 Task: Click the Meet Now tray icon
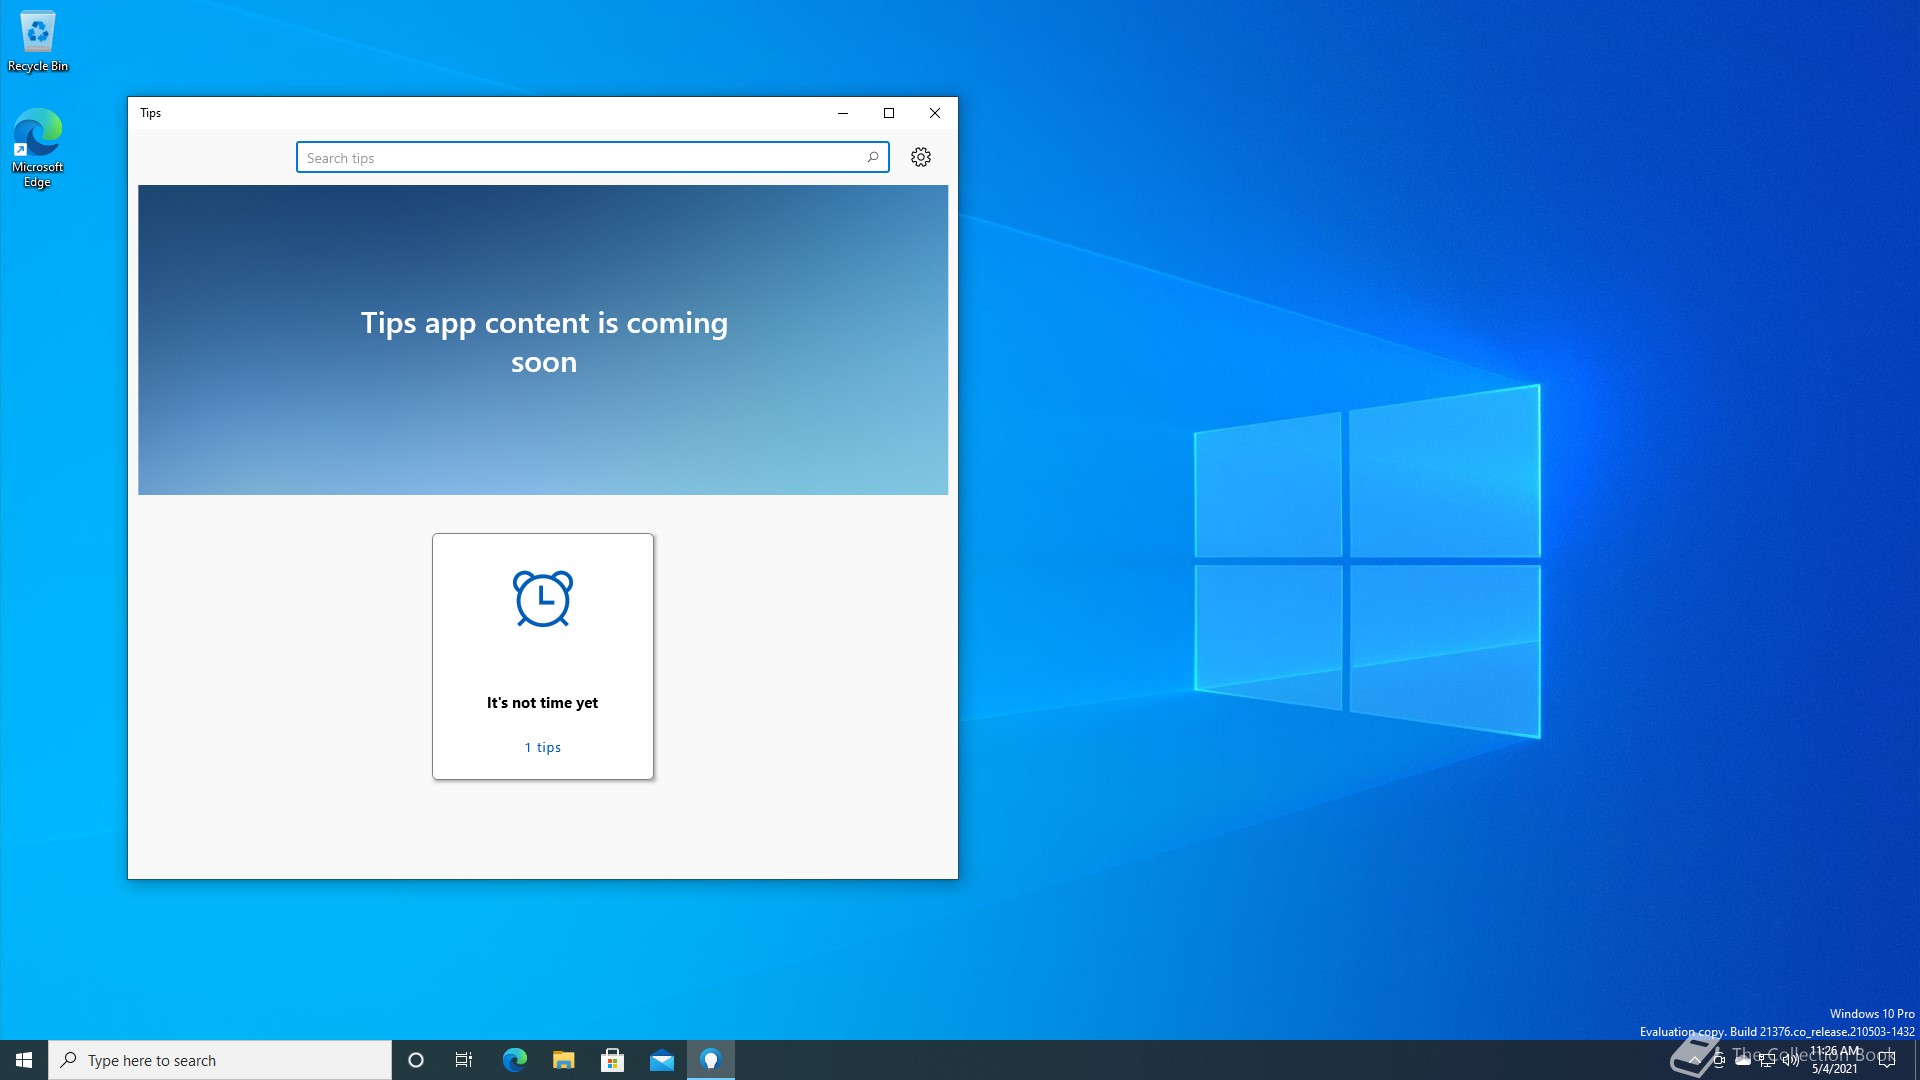click(x=1719, y=1060)
